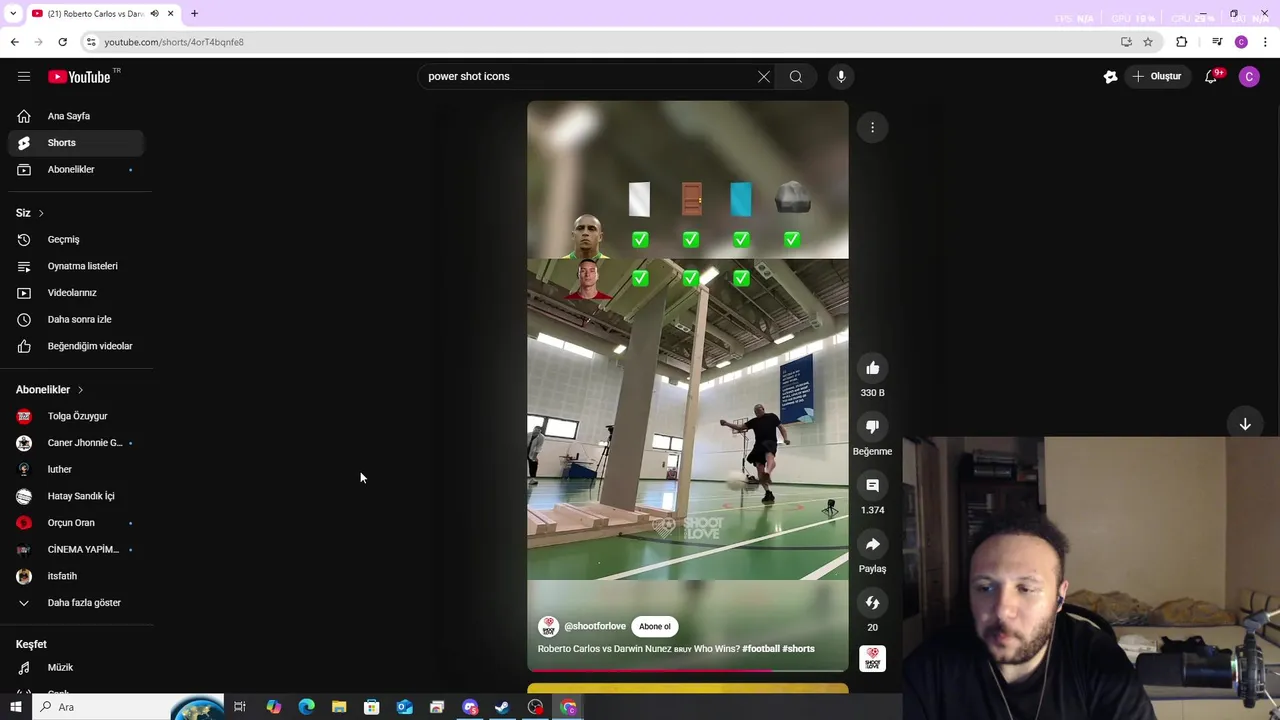Open CİNEMA YAPIM... channel

(76, 549)
